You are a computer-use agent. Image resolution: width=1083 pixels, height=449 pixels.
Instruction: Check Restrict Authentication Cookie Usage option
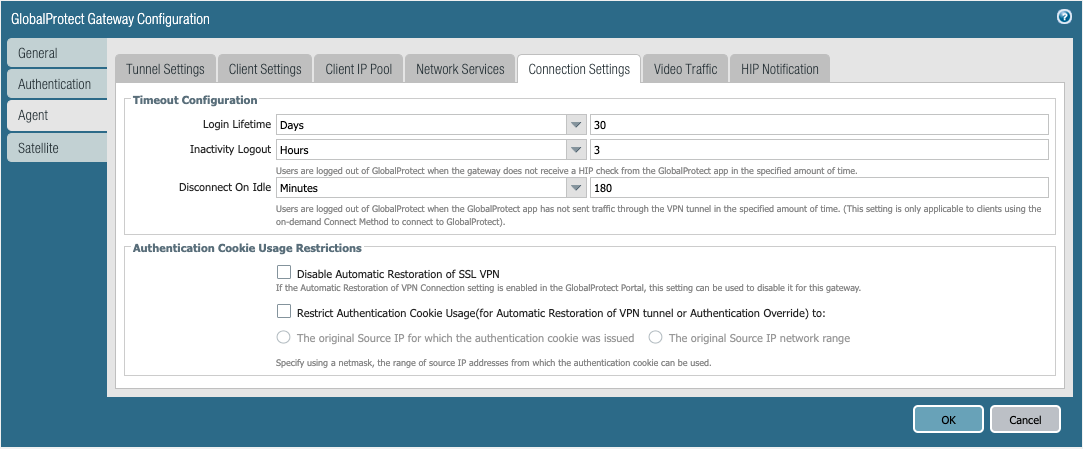click(x=284, y=312)
